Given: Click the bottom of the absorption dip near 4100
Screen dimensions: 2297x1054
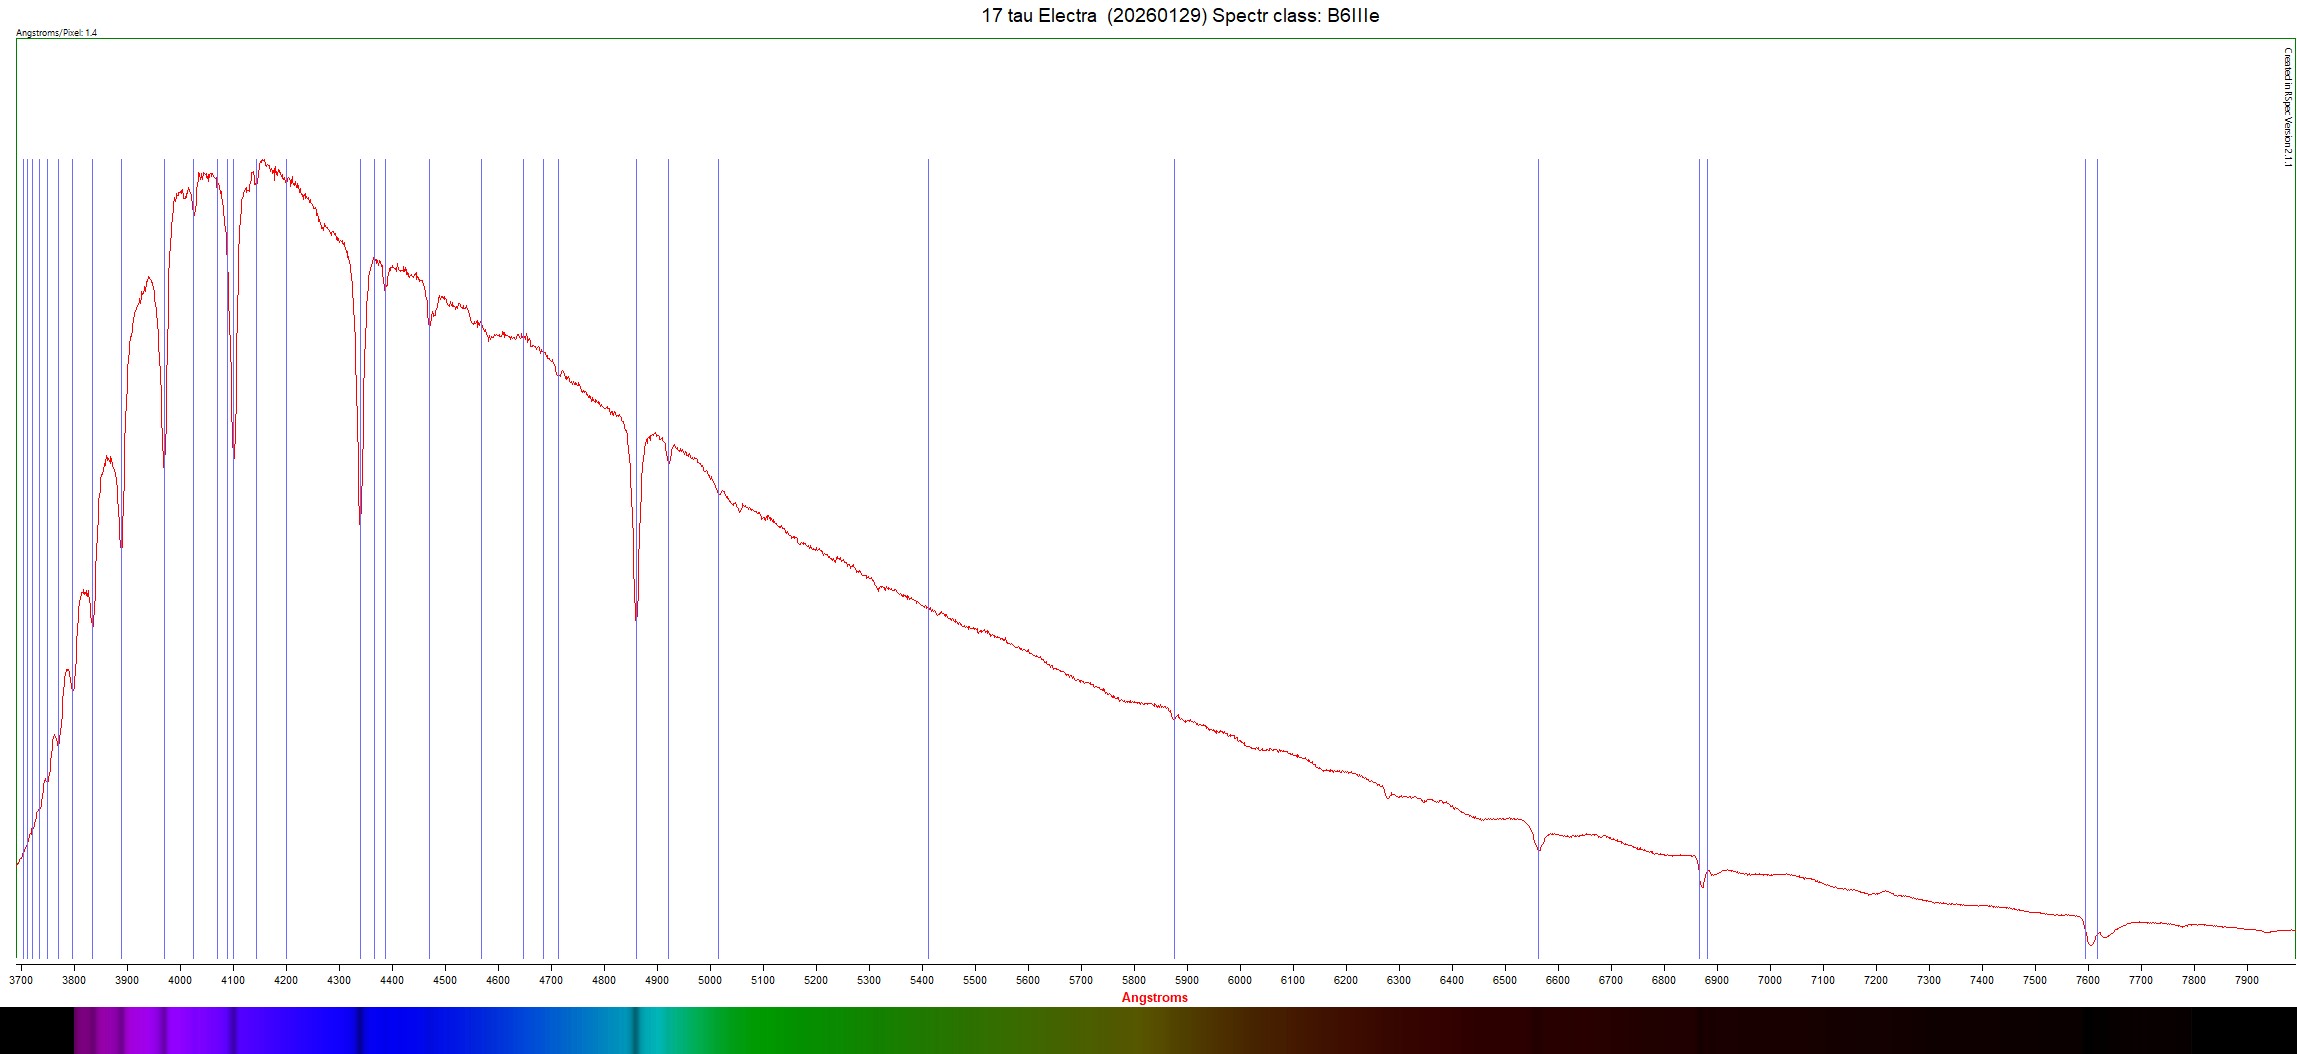Looking at the screenshot, I should (x=234, y=456).
